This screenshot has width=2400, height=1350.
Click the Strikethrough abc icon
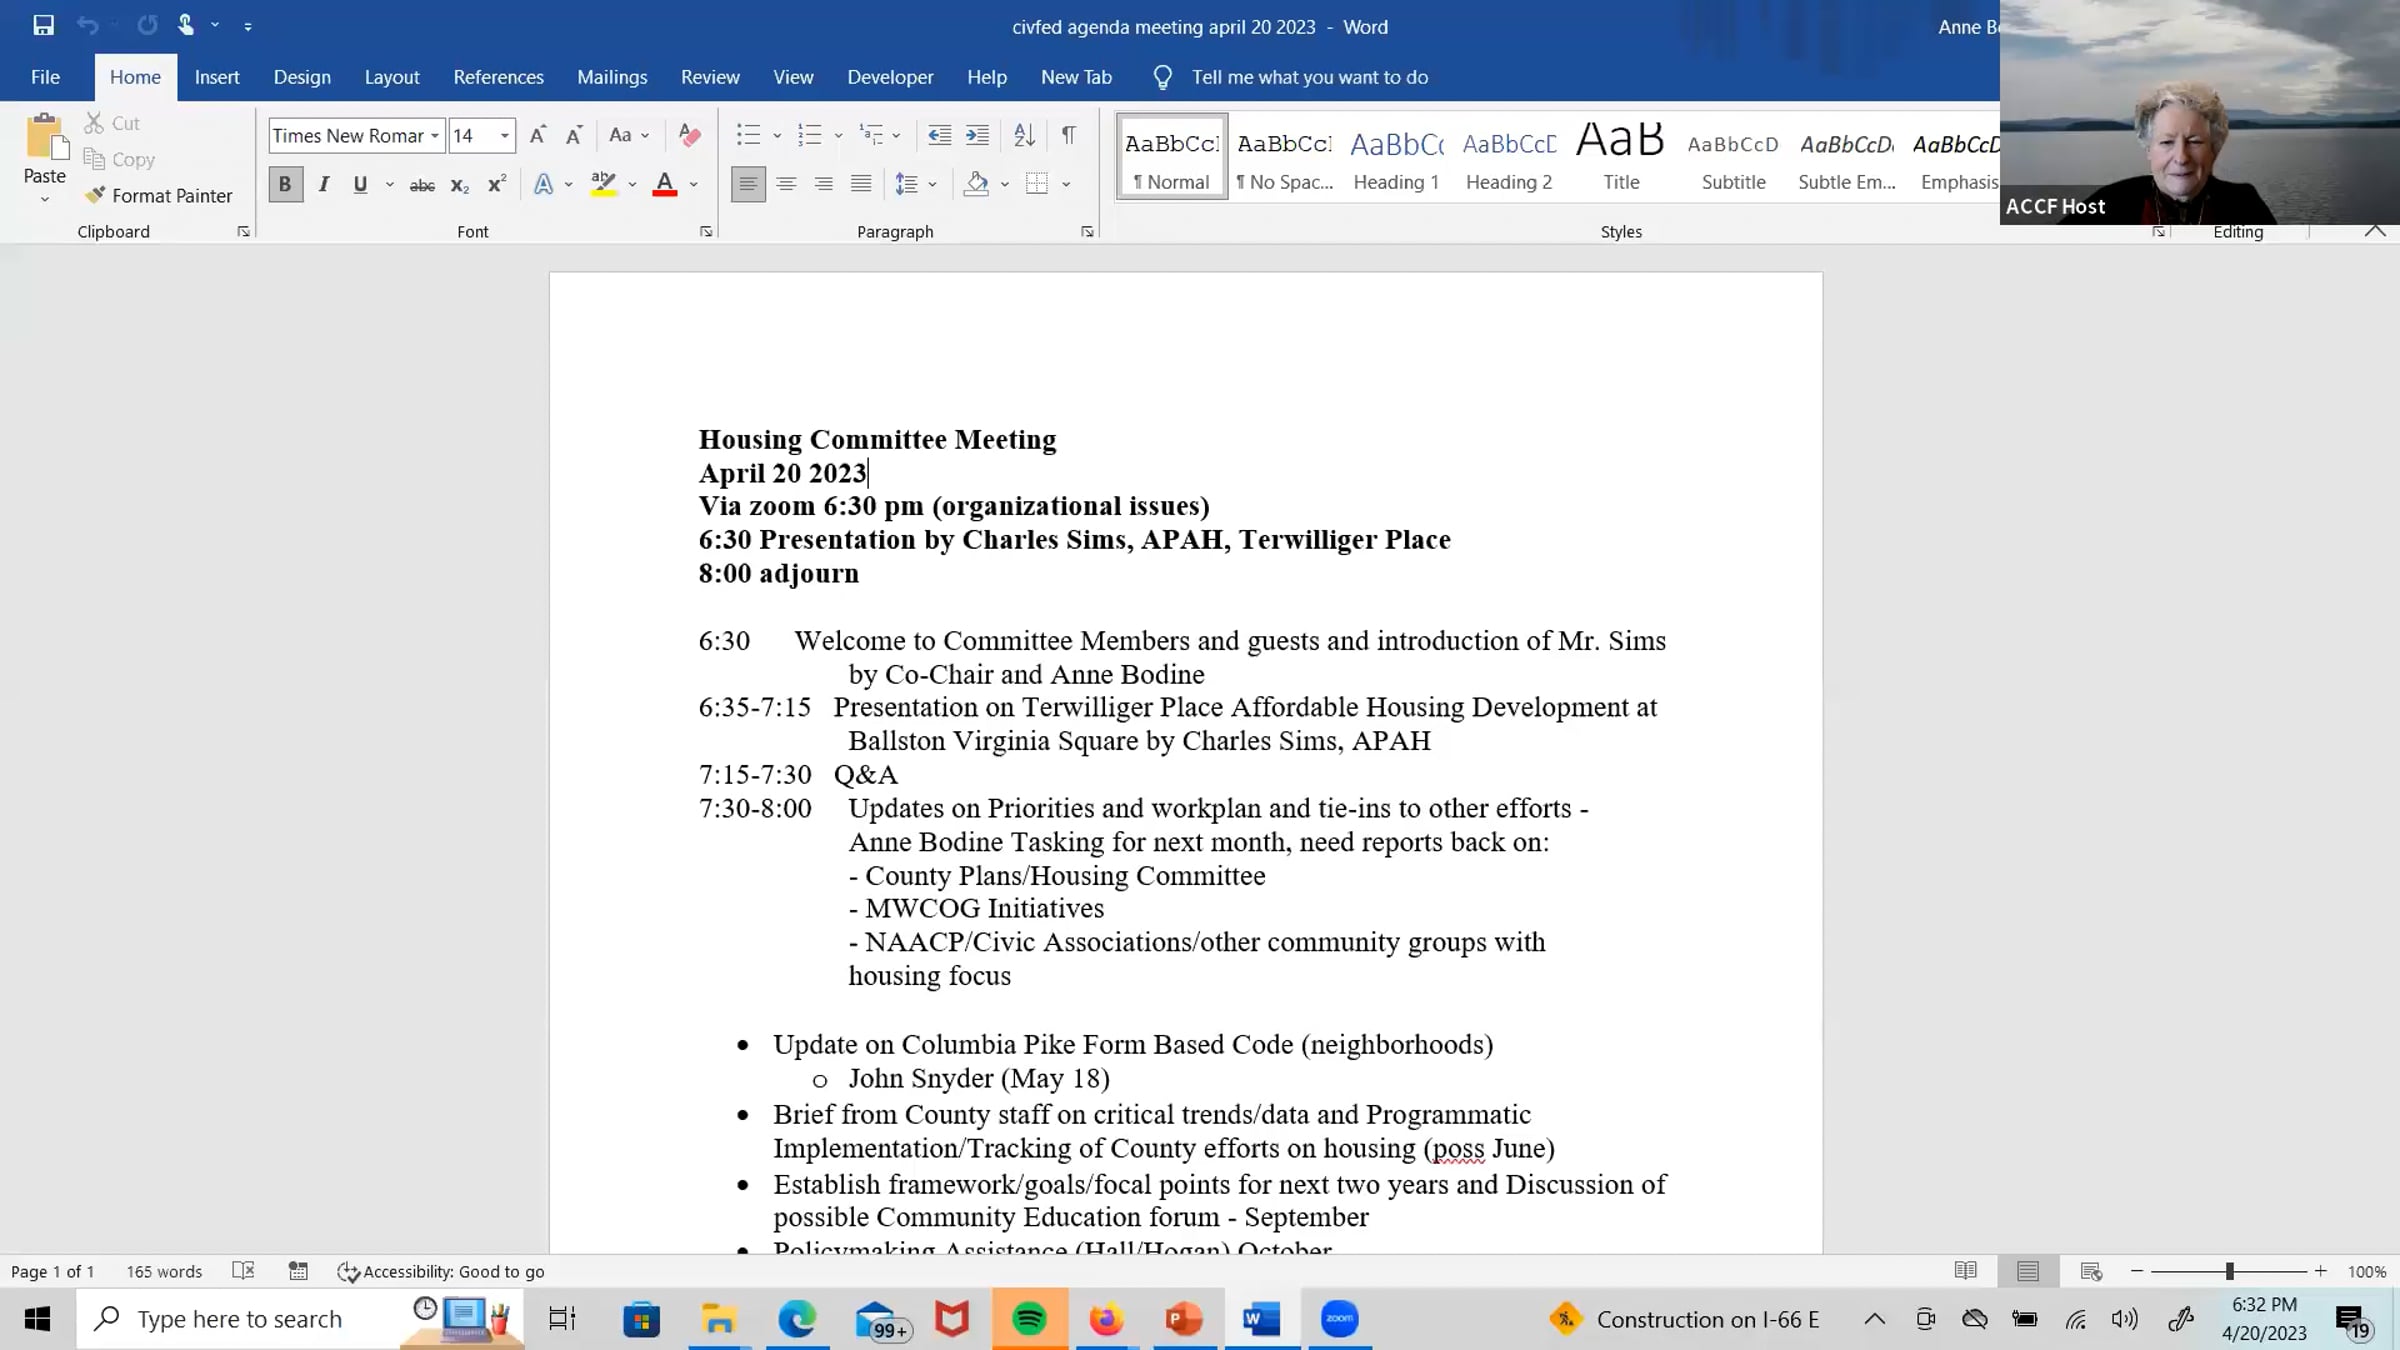point(422,185)
